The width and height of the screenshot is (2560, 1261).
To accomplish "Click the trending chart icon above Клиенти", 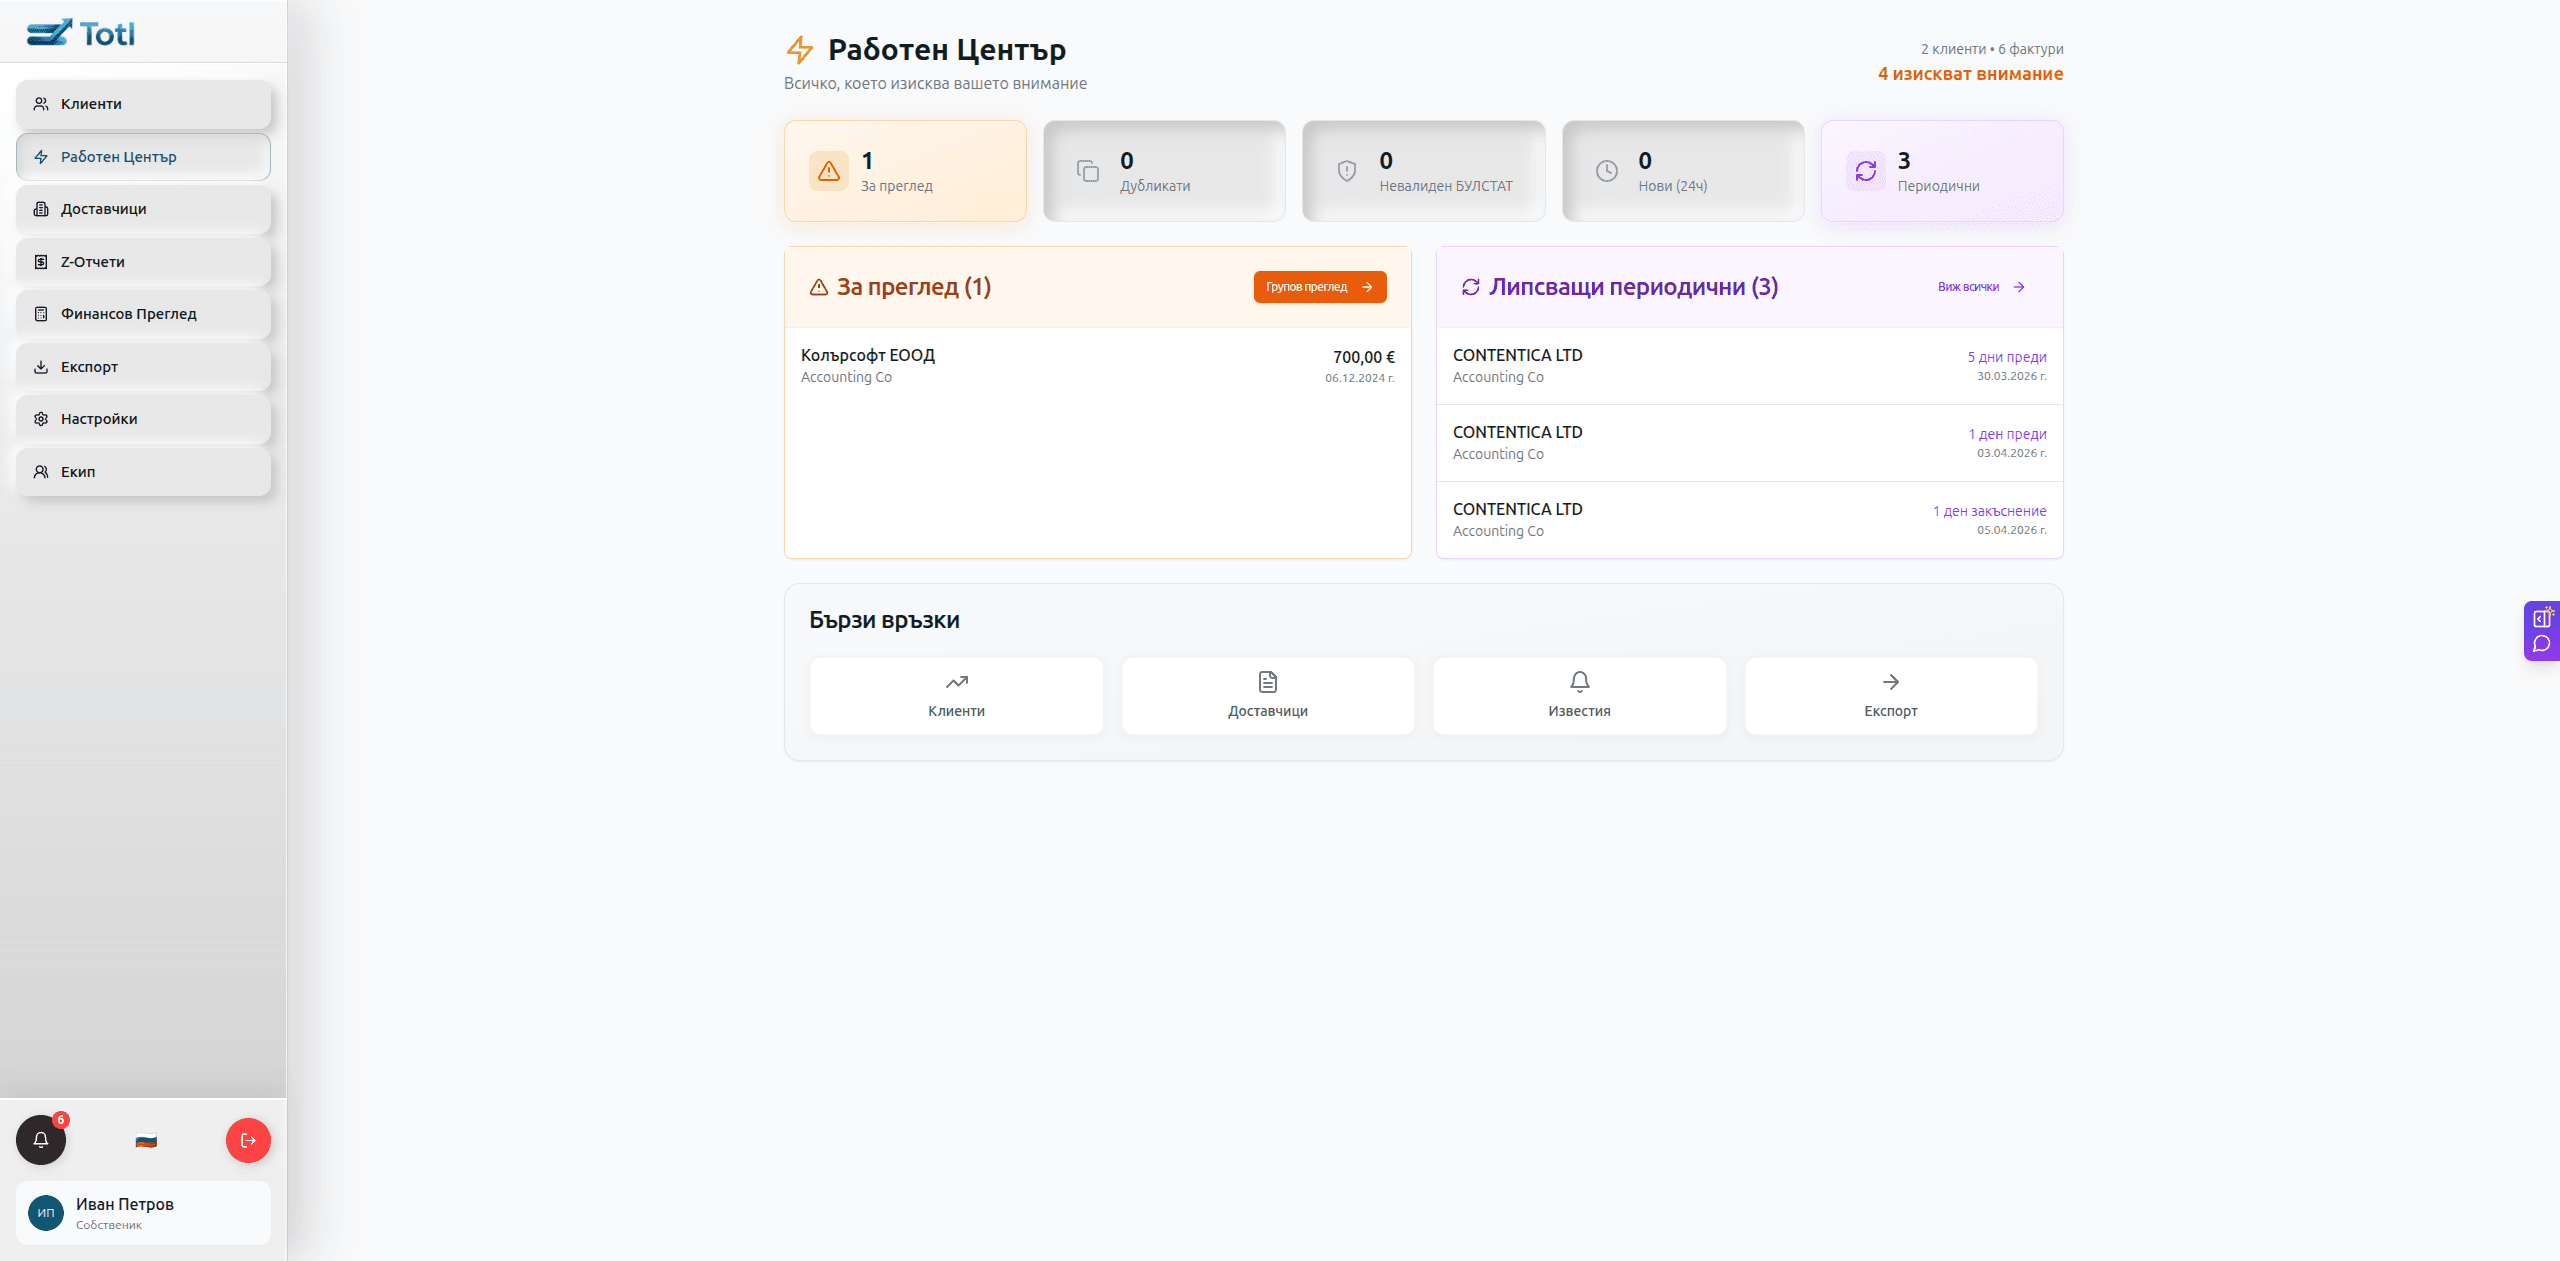I will (x=956, y=682).
